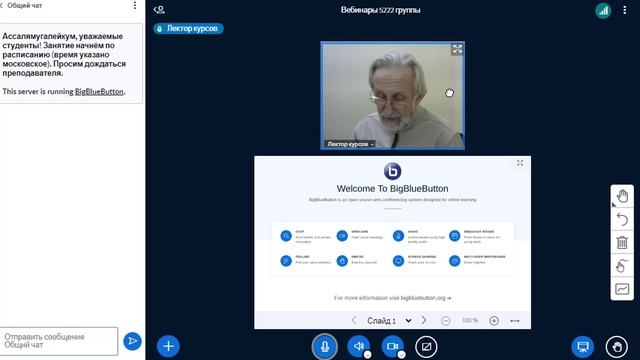Open meeting options menu at top right

(x=624, y=10)
